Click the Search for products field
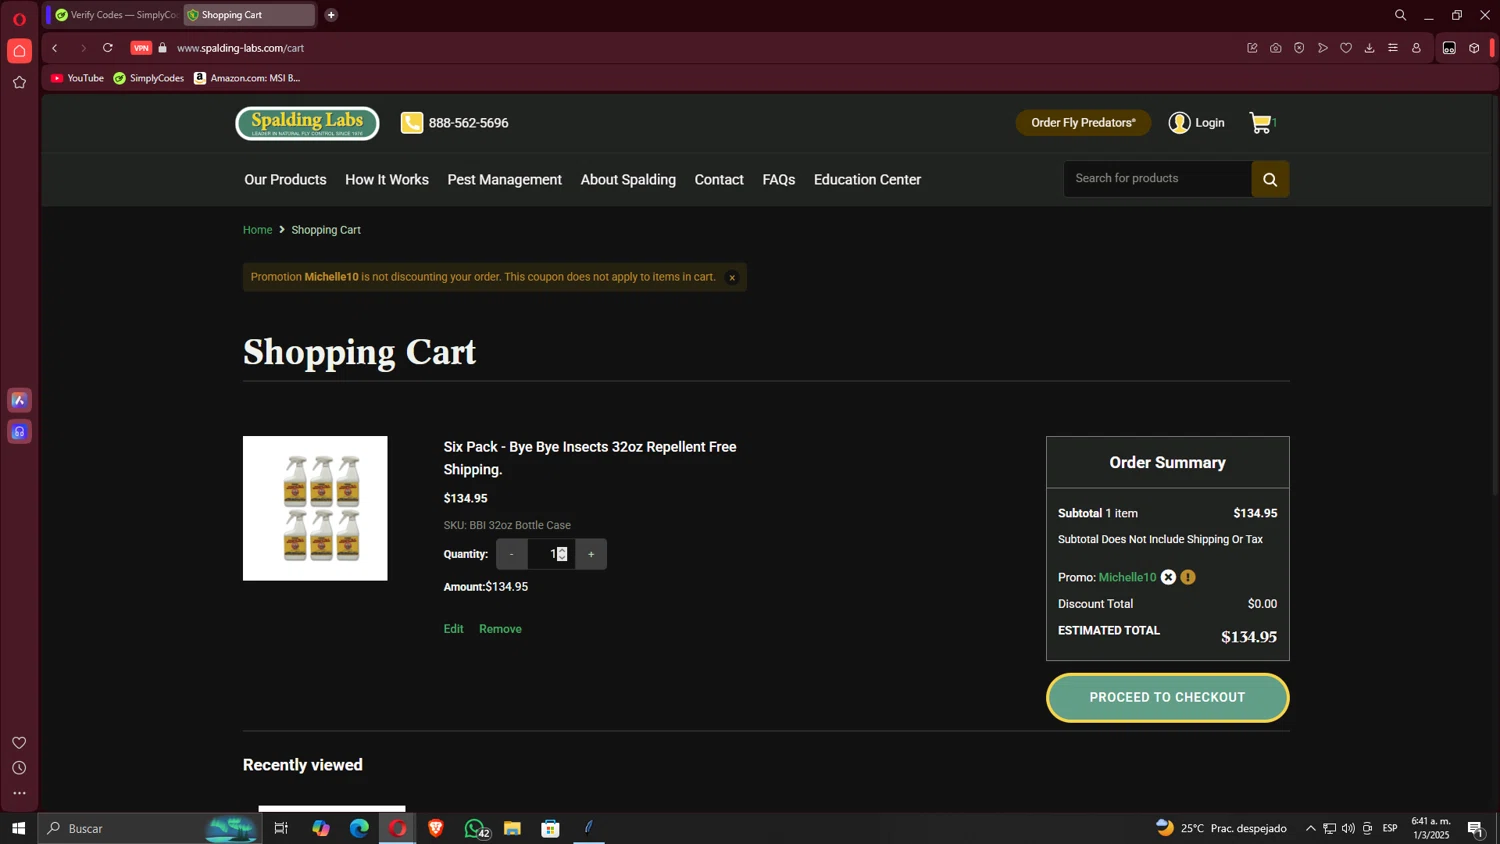 tap(1157, 179)
